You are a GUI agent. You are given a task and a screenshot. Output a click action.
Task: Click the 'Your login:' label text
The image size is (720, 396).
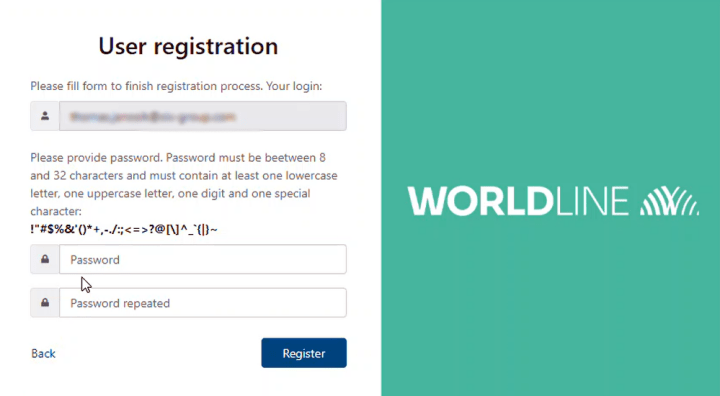click(294, 86)
